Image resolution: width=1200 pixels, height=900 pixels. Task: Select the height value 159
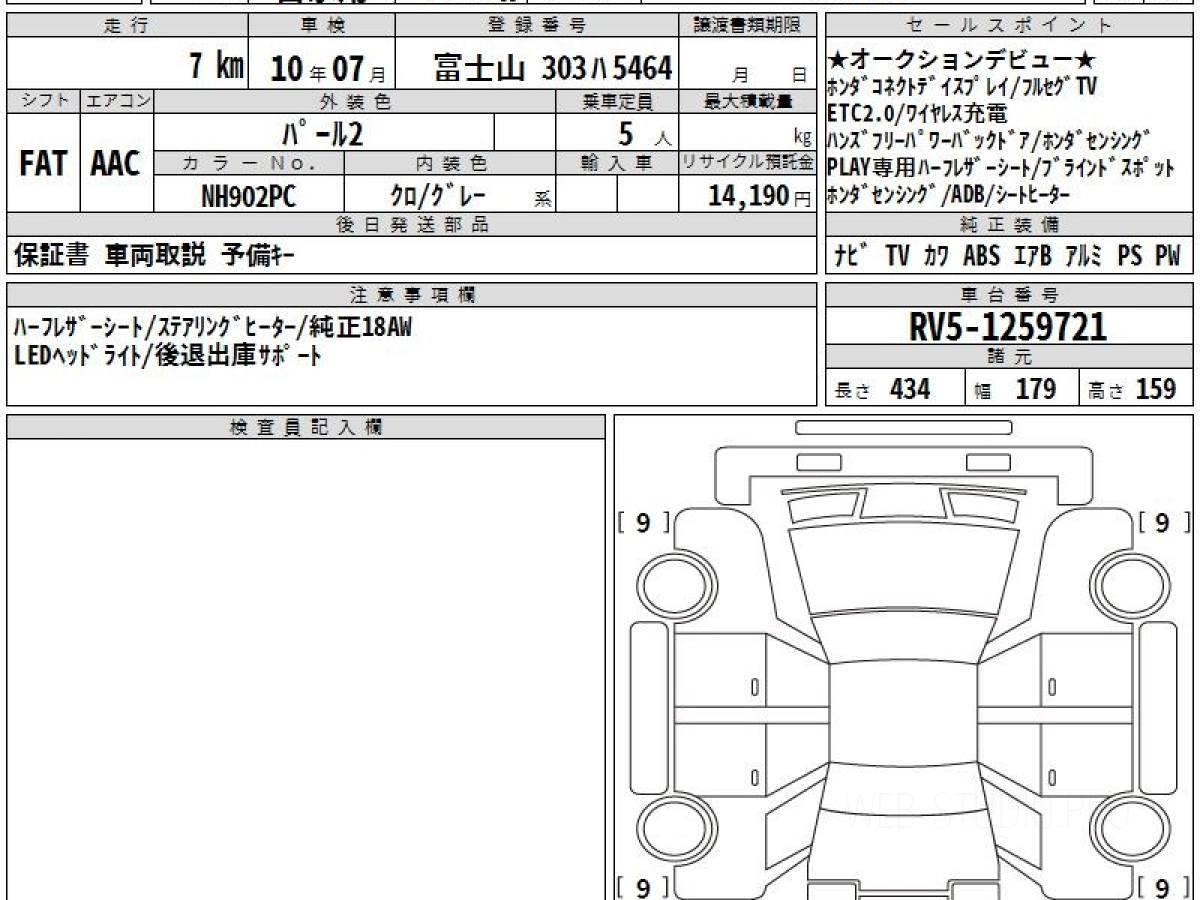1155,390
